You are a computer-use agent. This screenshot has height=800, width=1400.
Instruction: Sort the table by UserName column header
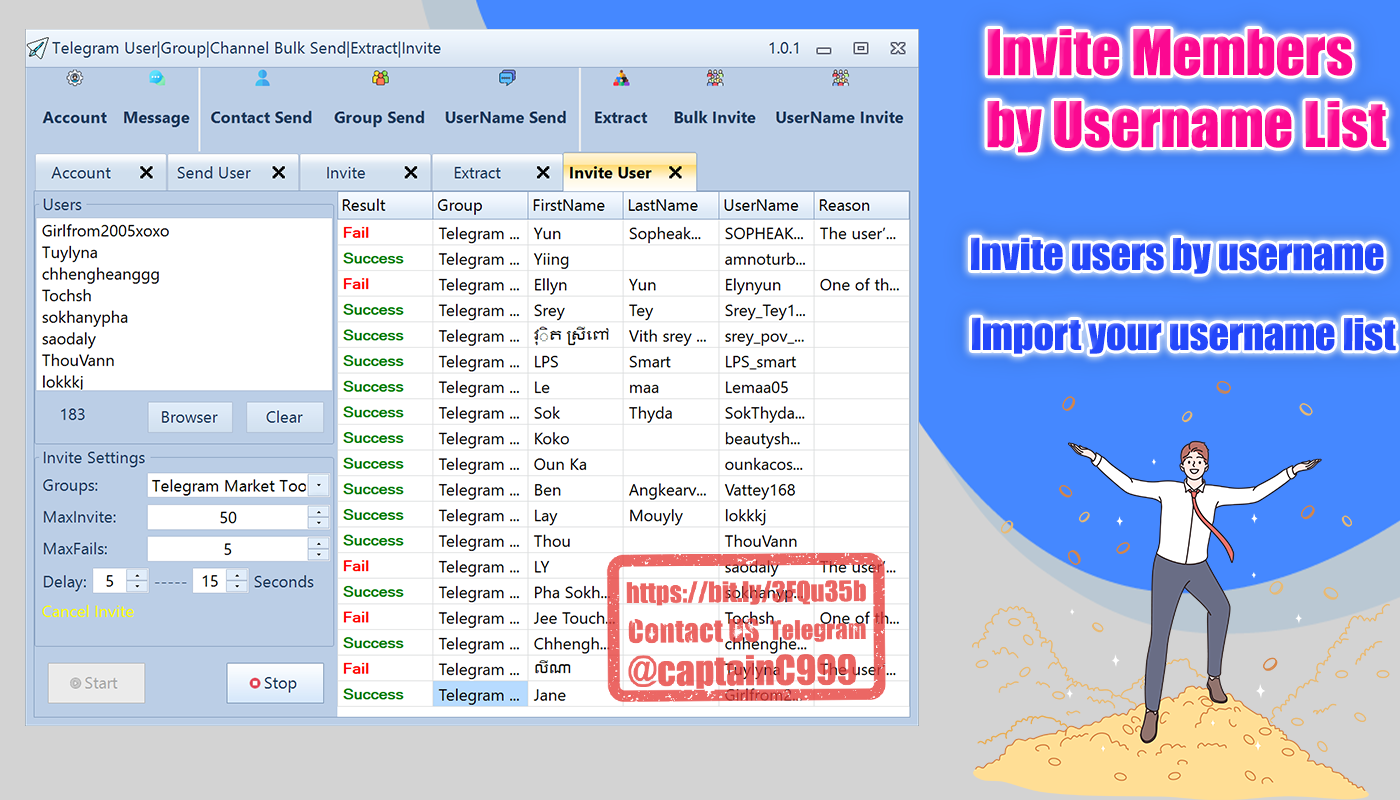761,205
